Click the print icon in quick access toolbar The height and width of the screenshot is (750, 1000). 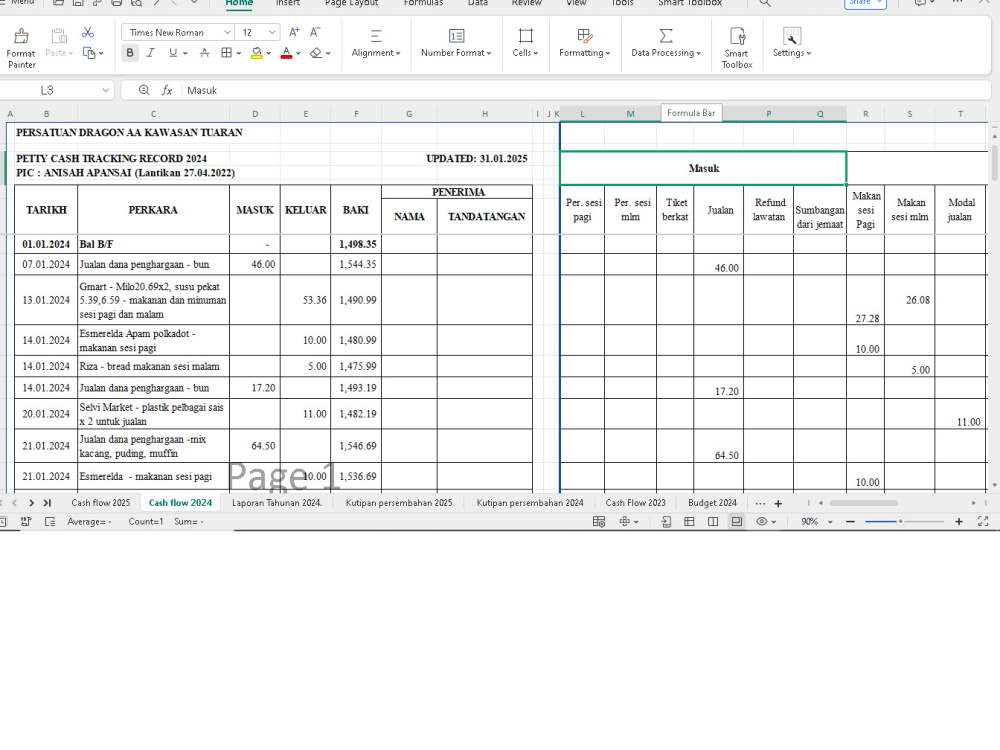(x=117, y=3)
